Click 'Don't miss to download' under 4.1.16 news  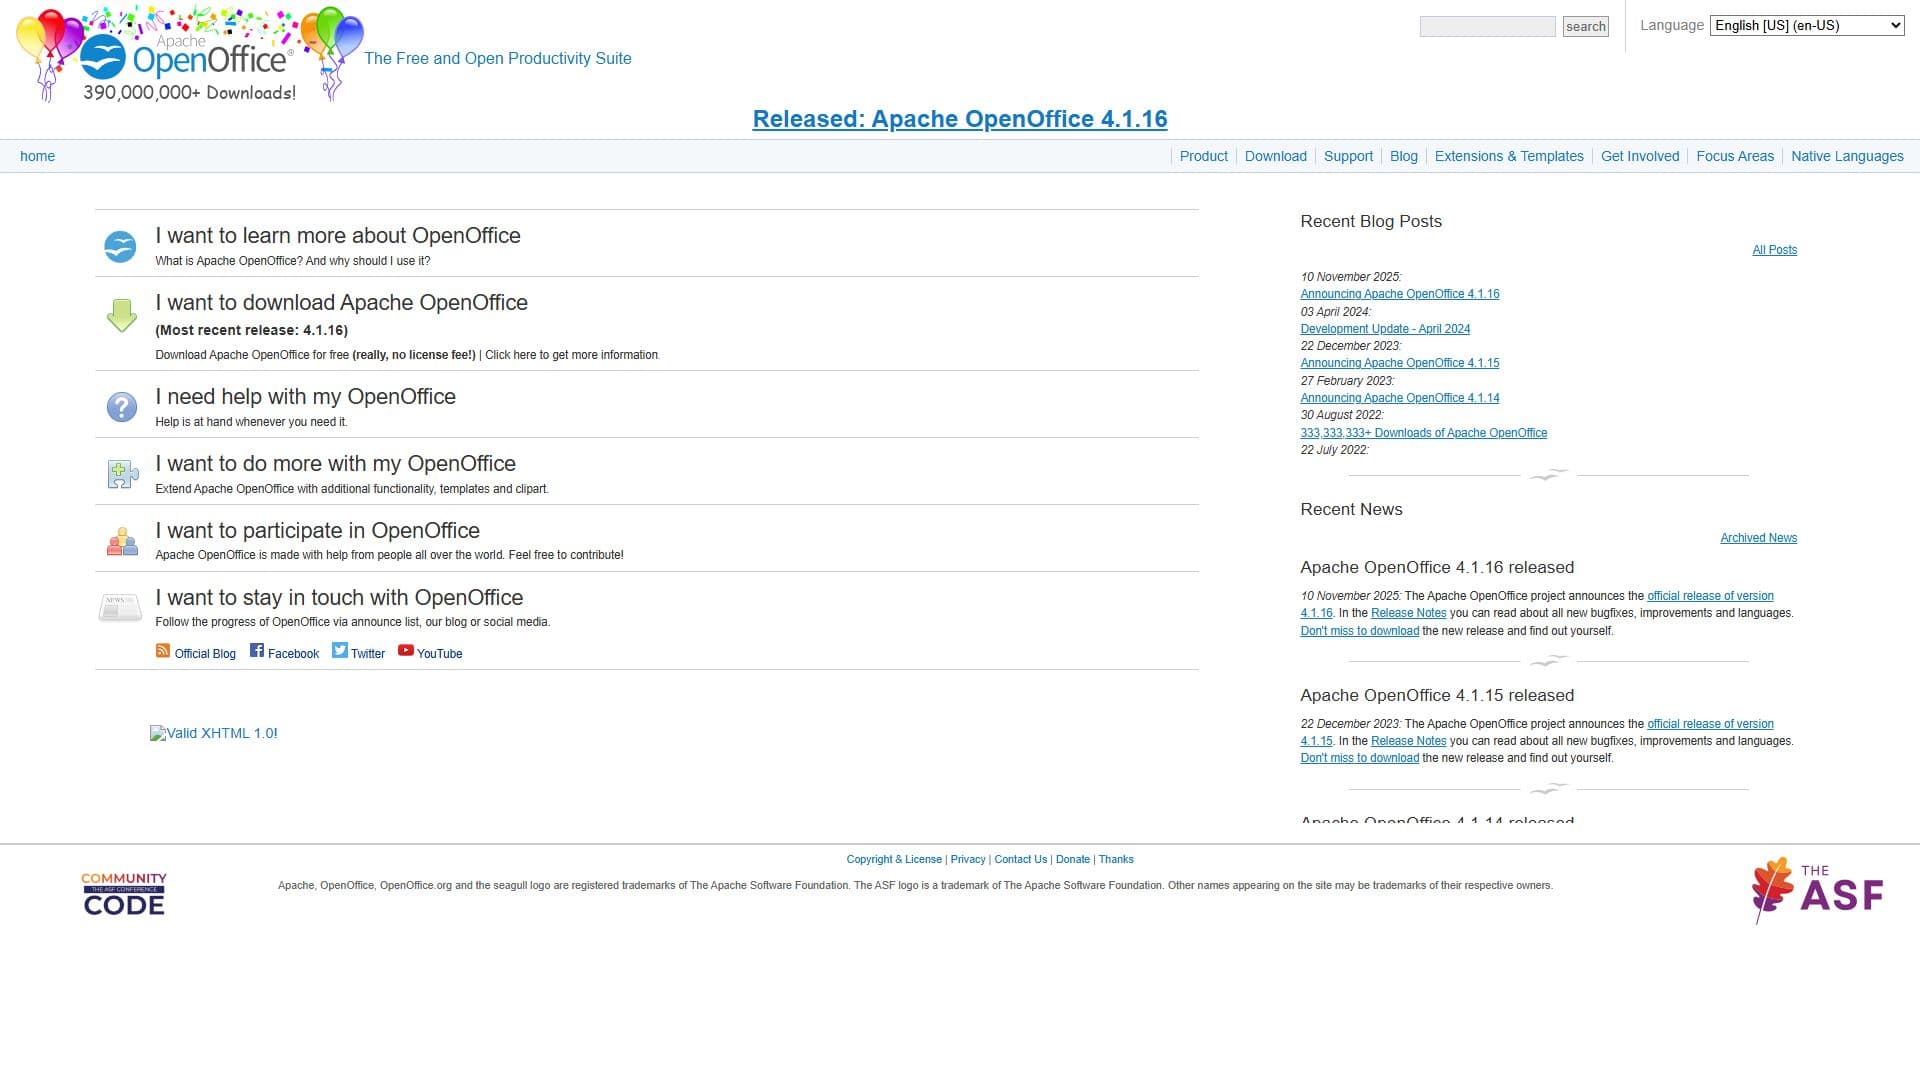[x=1359, y=631]
